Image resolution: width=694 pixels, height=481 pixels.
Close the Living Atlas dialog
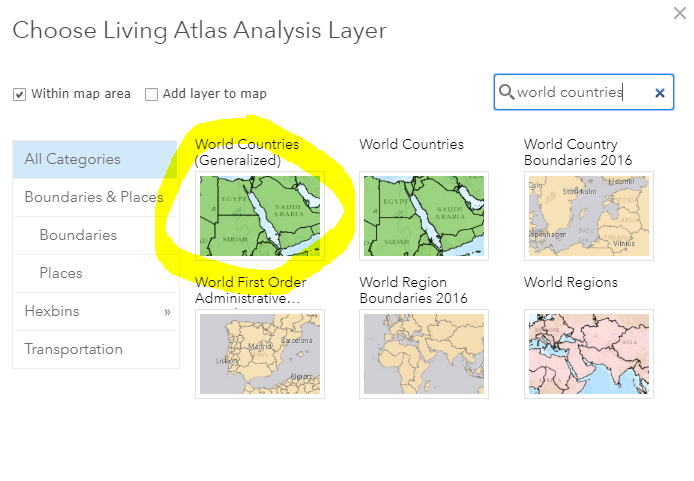tap(680, 13)
